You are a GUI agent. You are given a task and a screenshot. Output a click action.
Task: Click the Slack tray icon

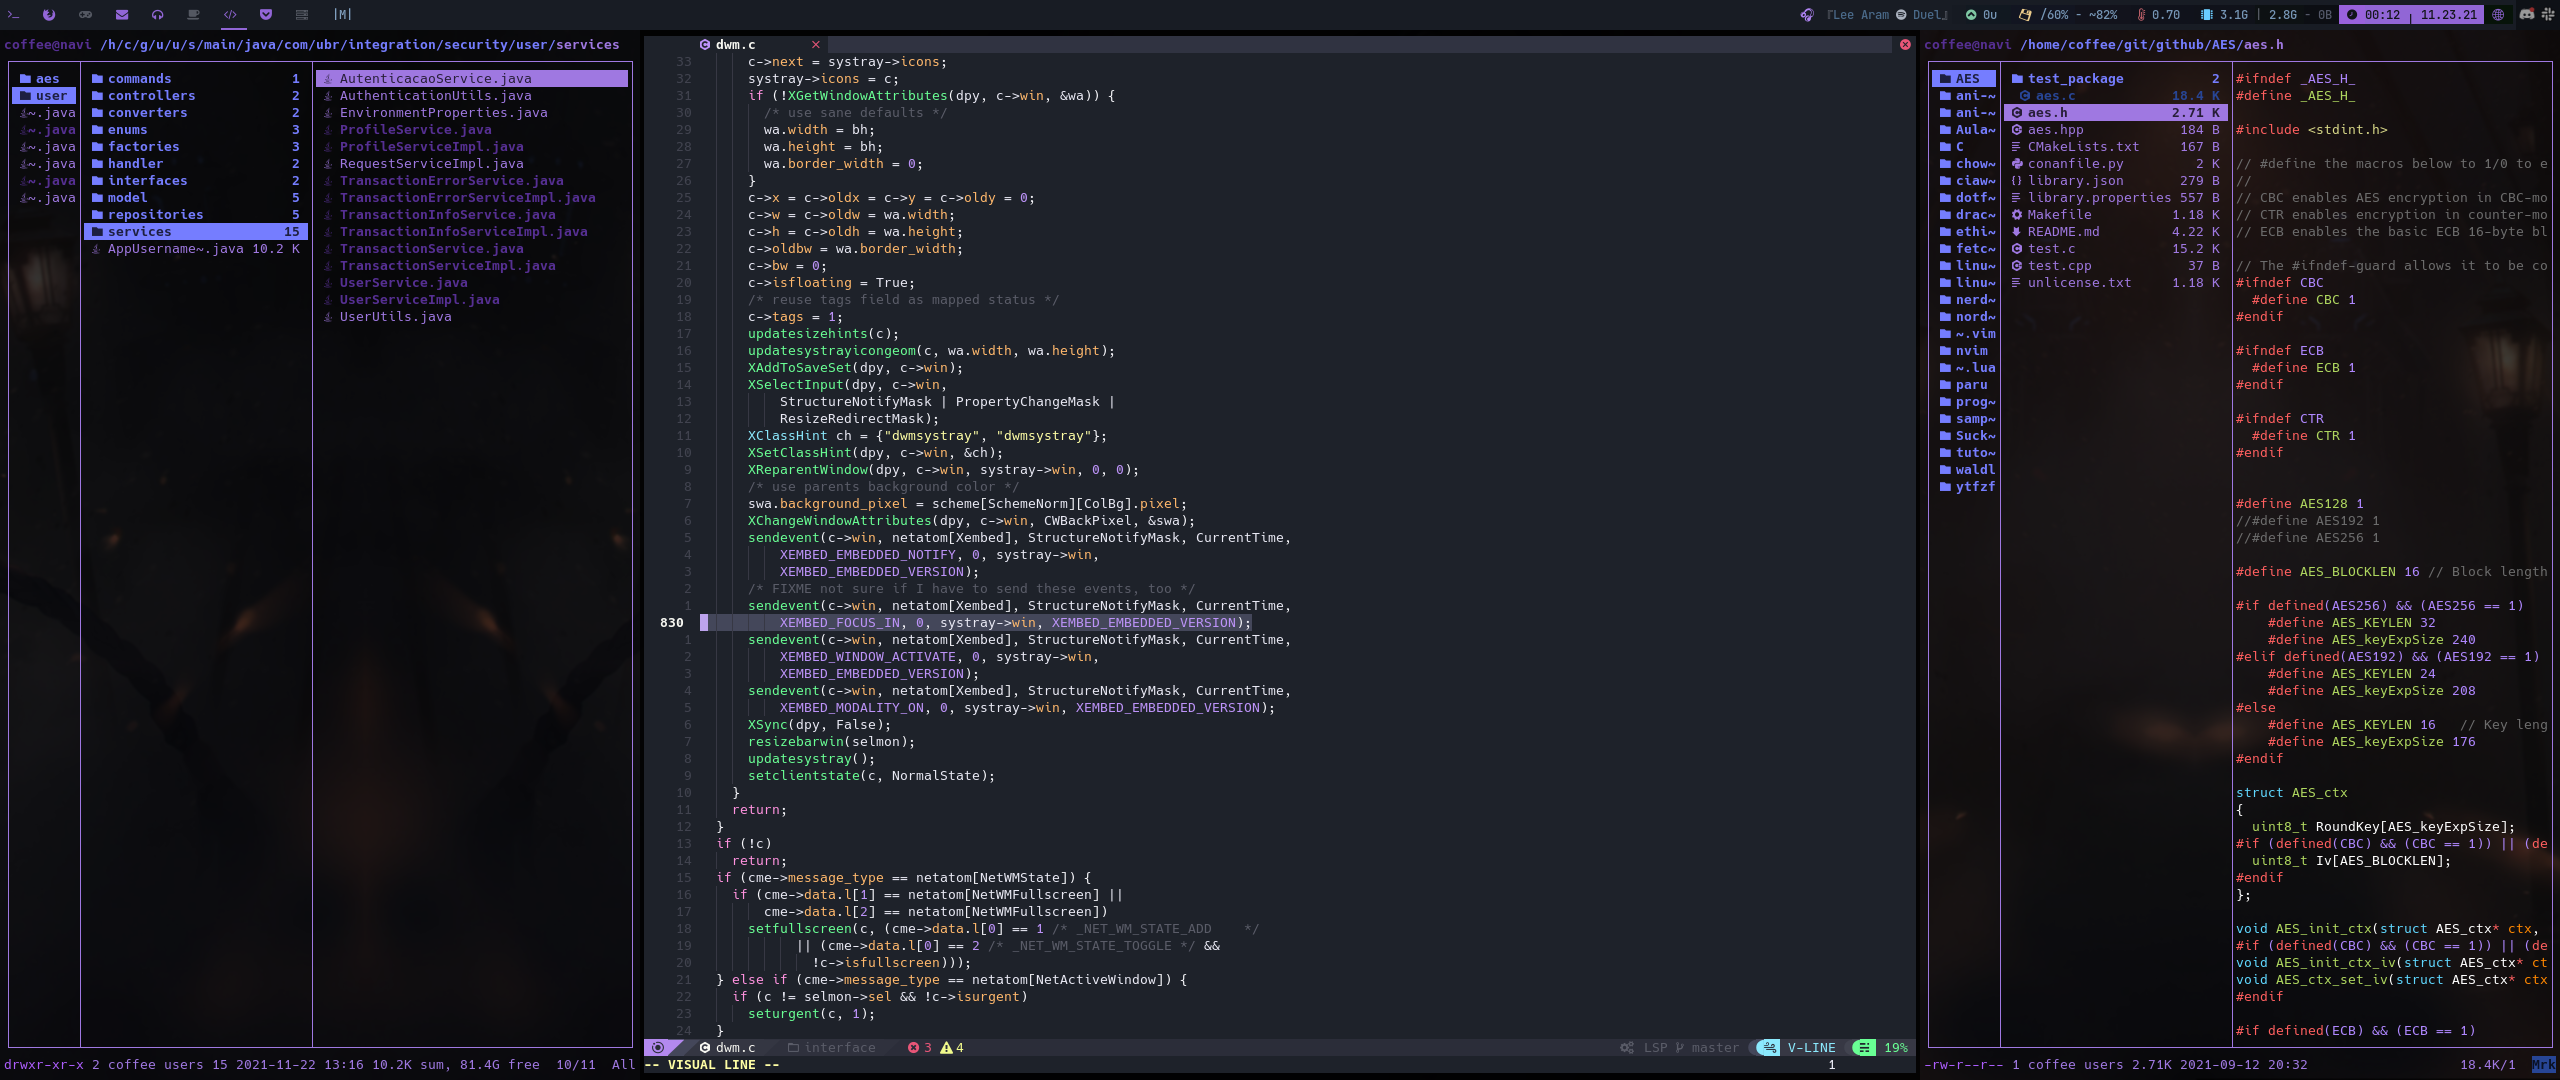tap(2547, 14)
